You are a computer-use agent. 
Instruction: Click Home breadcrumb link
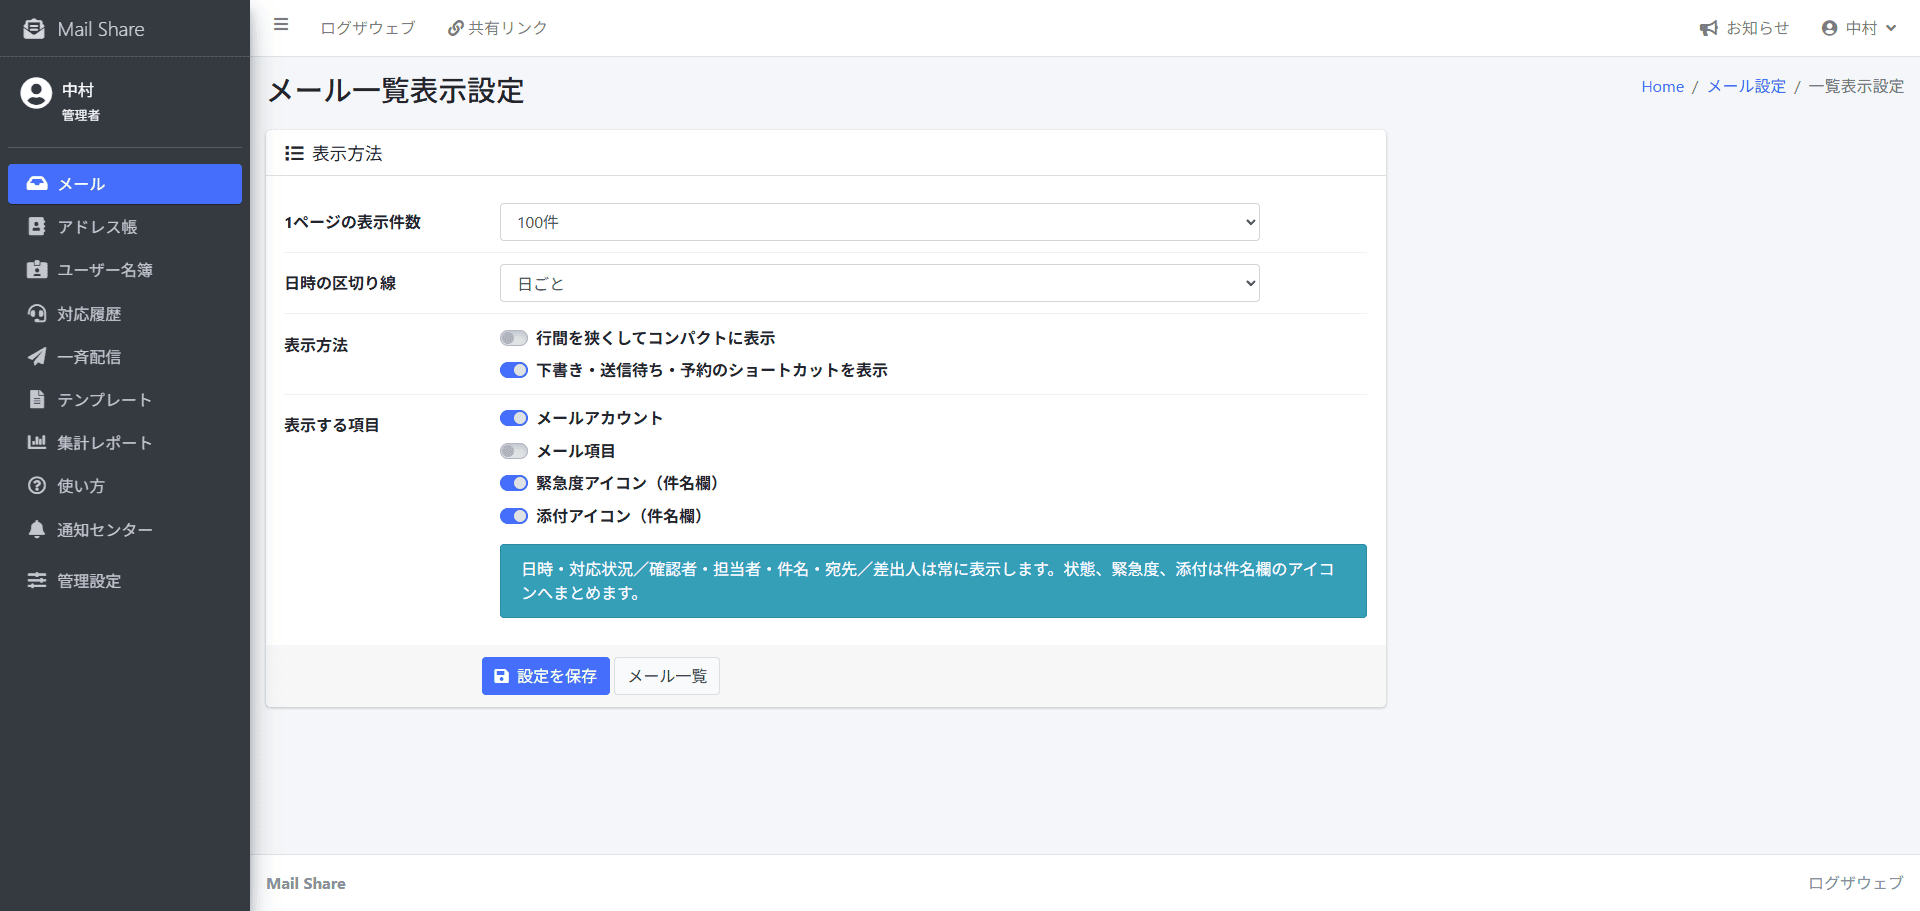click(x=1662, y=87)
